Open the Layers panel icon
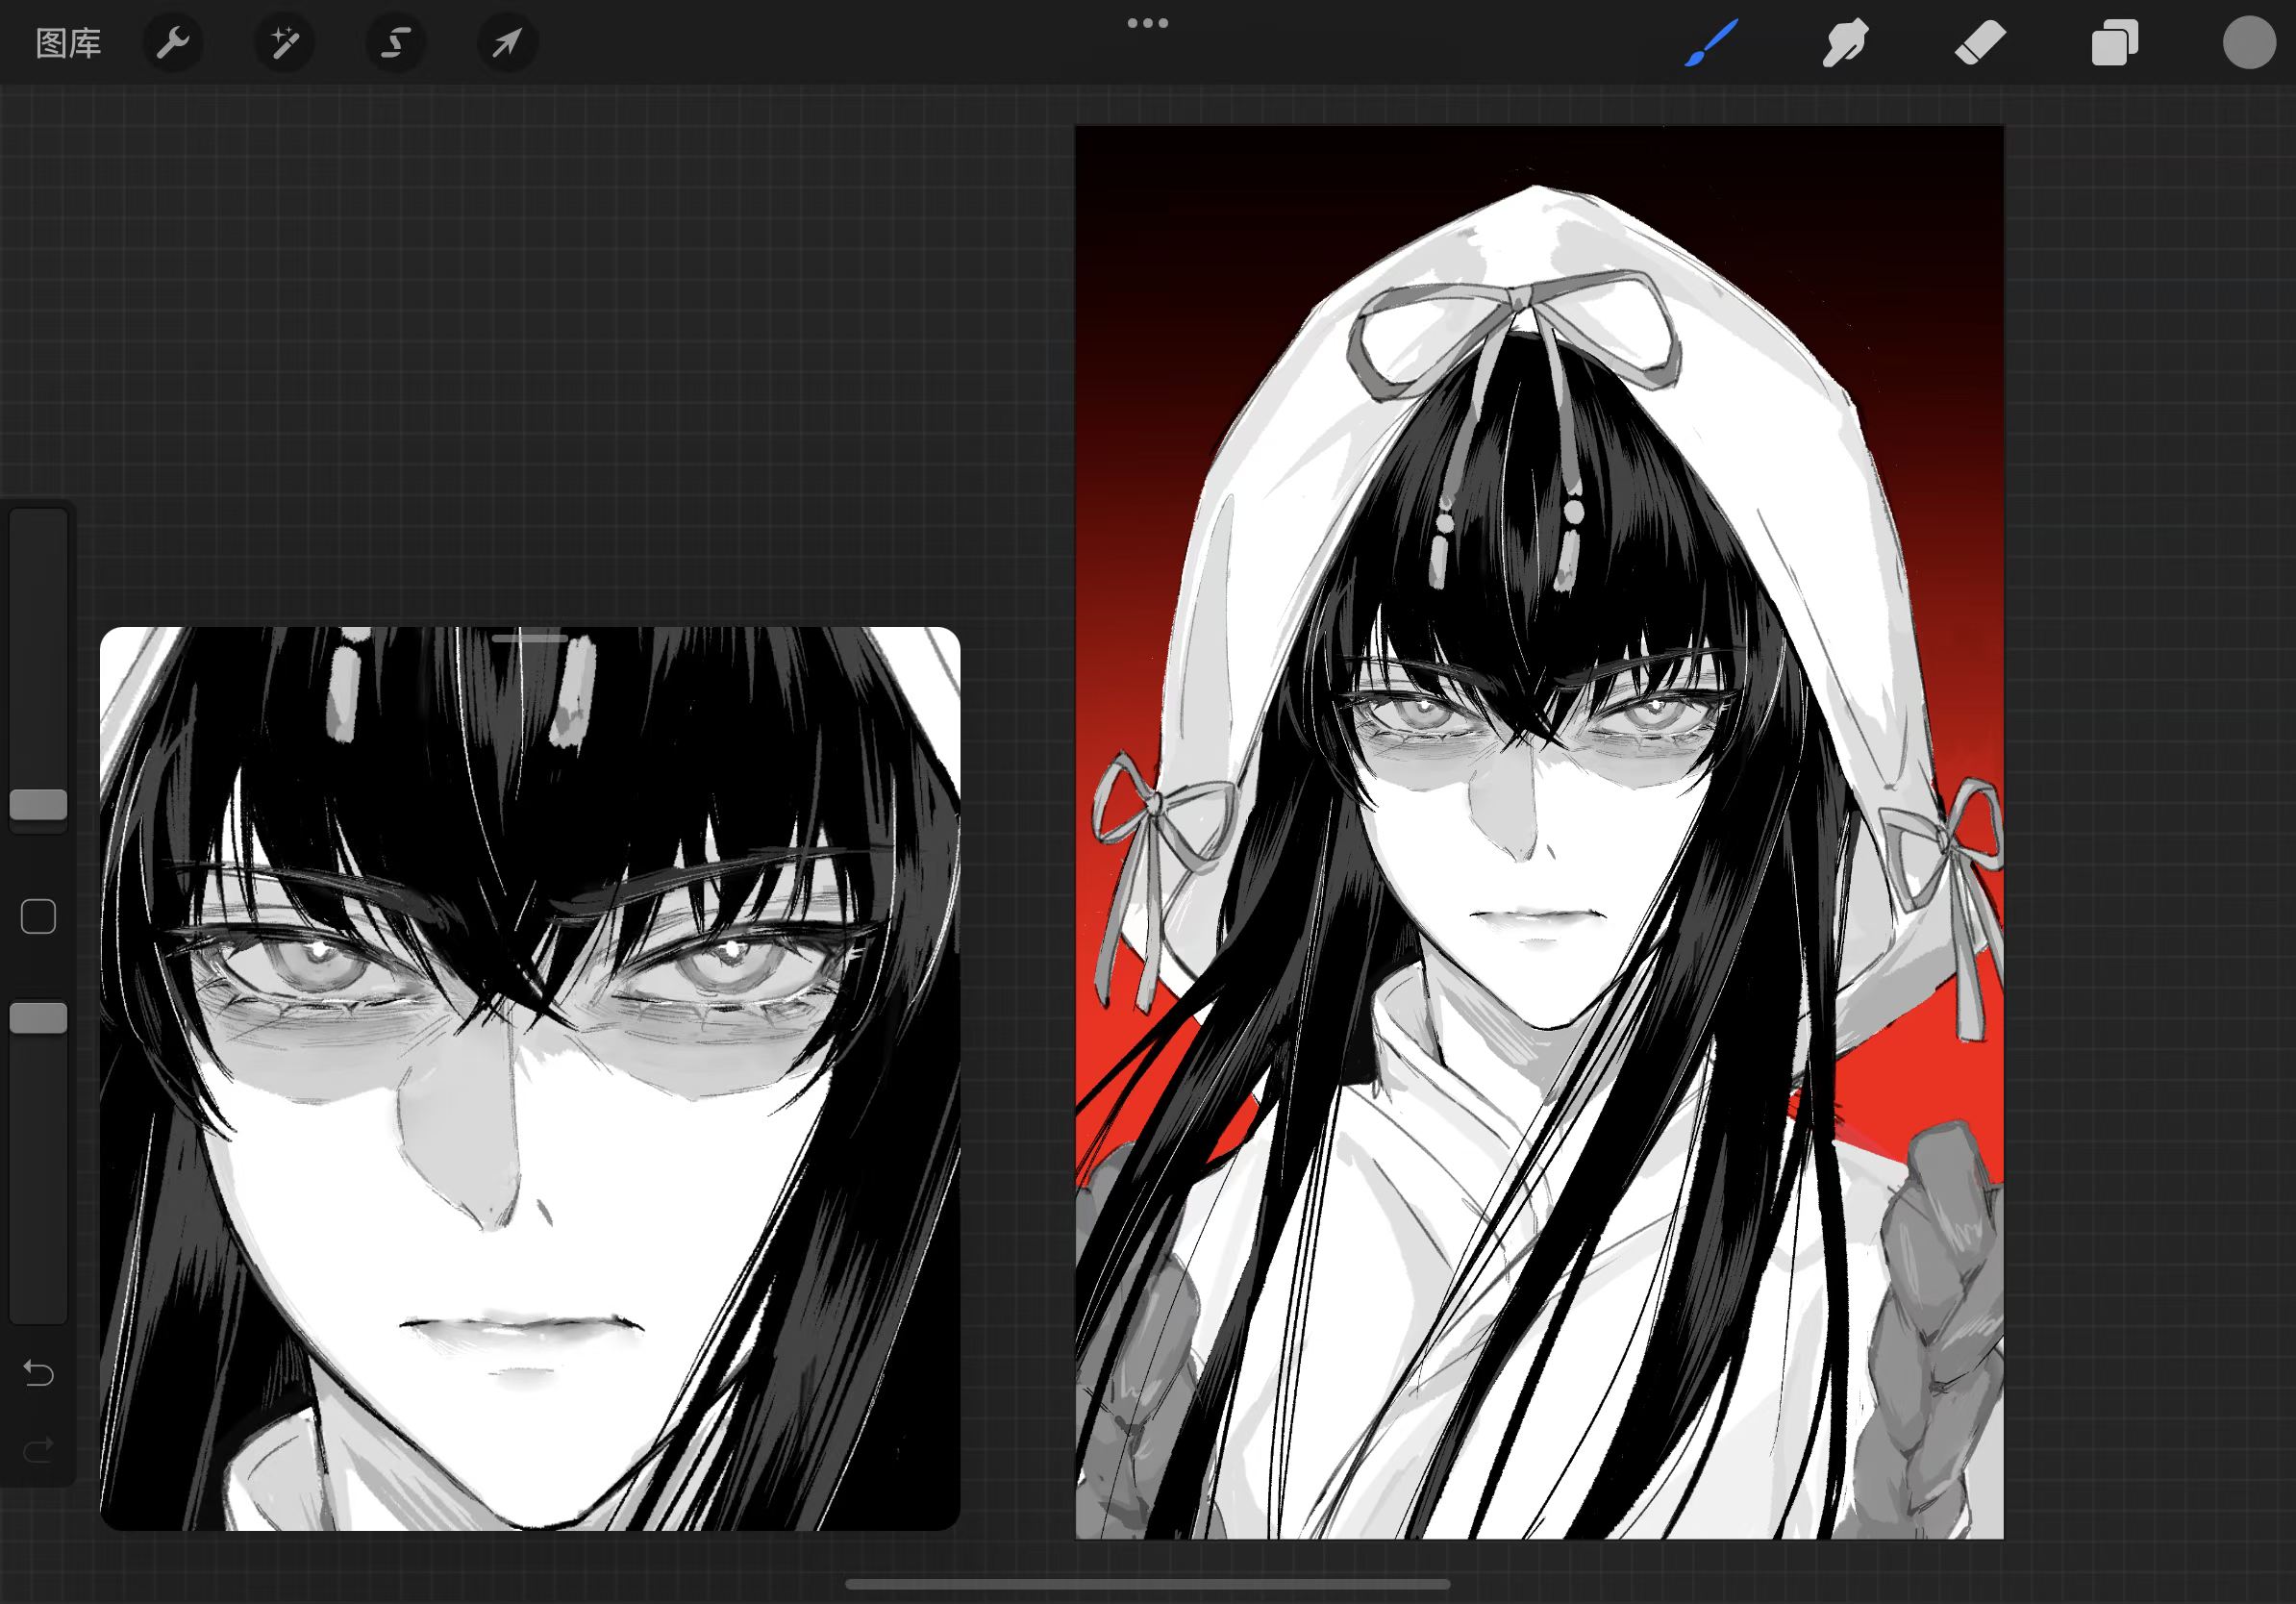 pos(2114,43)
